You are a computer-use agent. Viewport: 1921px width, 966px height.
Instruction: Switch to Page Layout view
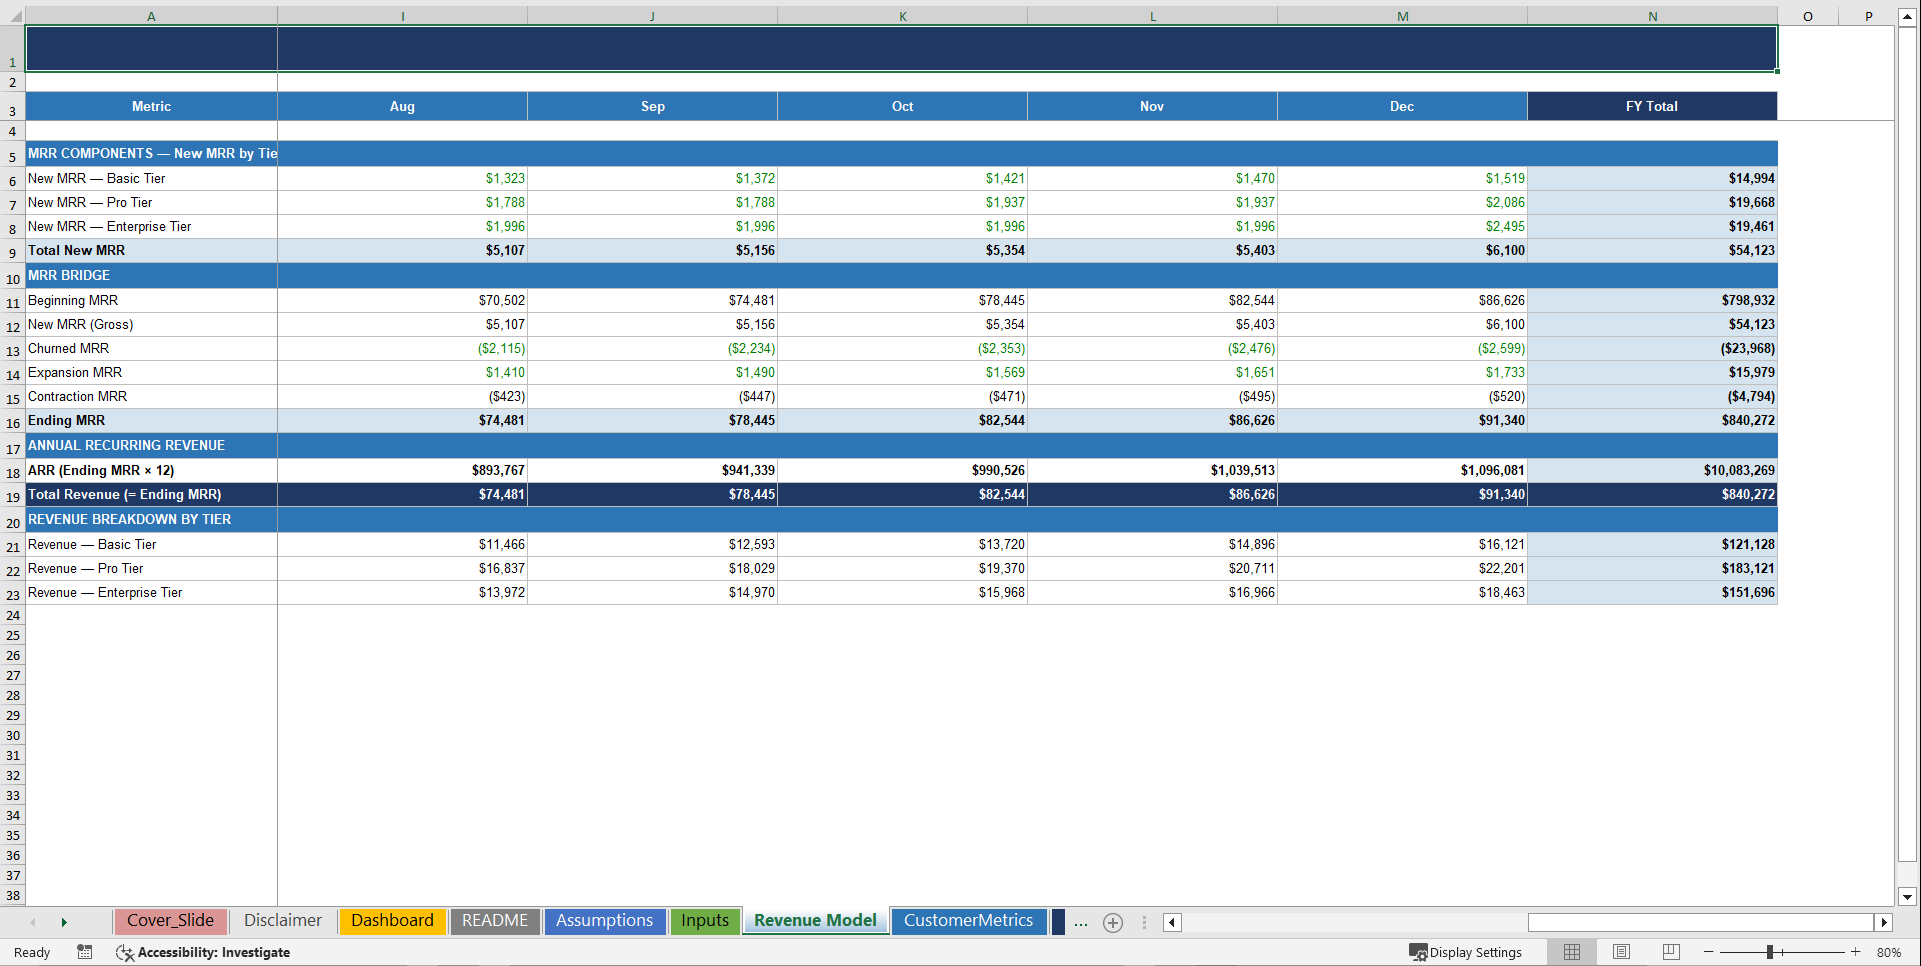1621,952
